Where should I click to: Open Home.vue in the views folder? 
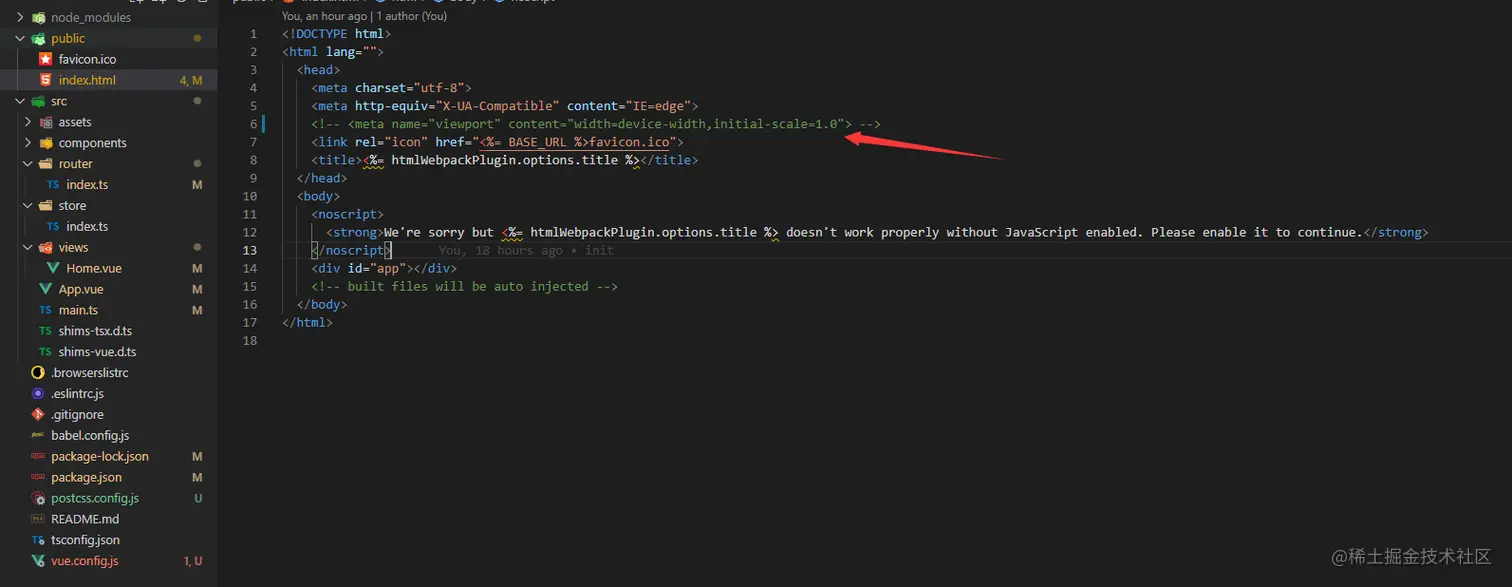(94, 269)
